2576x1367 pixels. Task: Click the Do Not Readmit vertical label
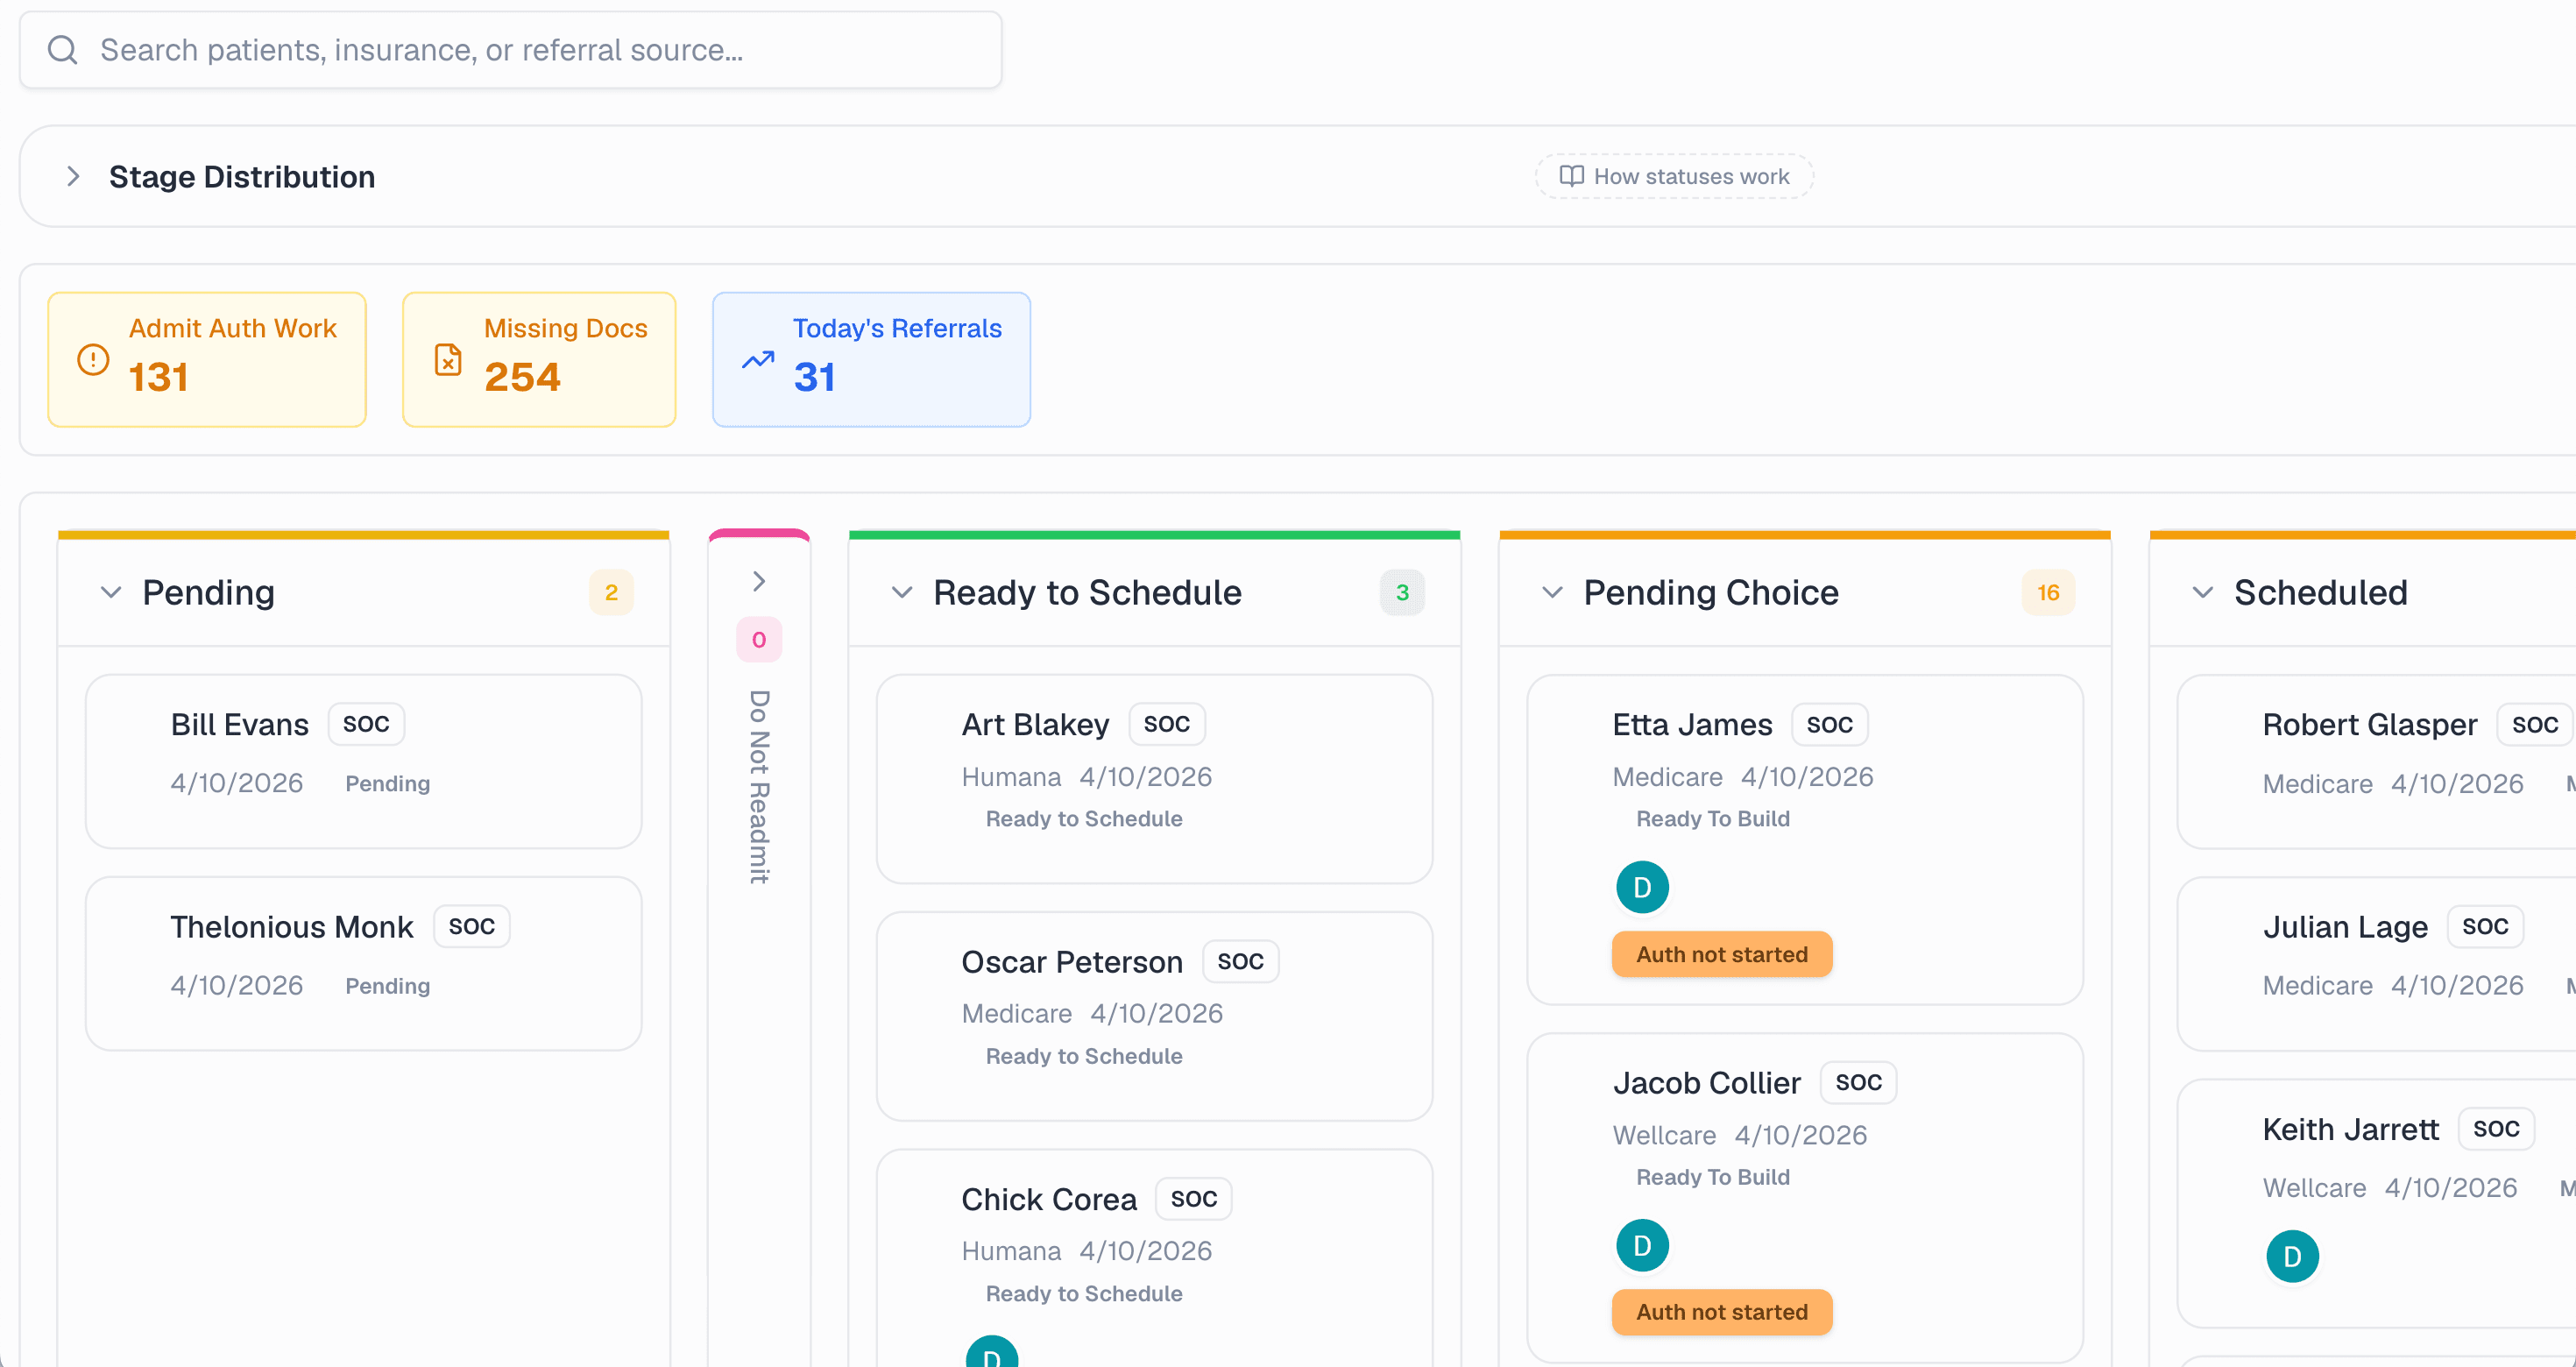point(759,787)
